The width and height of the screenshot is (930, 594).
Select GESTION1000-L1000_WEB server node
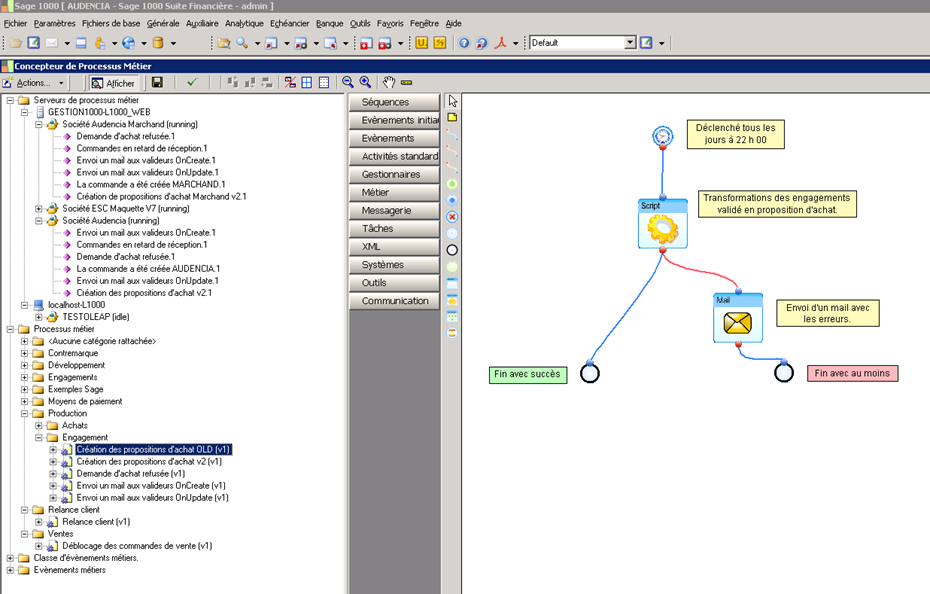click(99, 112)
